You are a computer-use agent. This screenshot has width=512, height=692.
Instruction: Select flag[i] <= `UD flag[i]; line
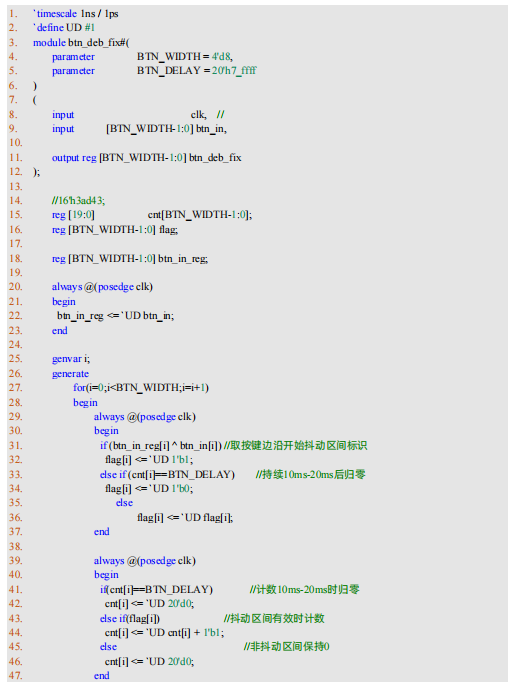tap(185, 518)
